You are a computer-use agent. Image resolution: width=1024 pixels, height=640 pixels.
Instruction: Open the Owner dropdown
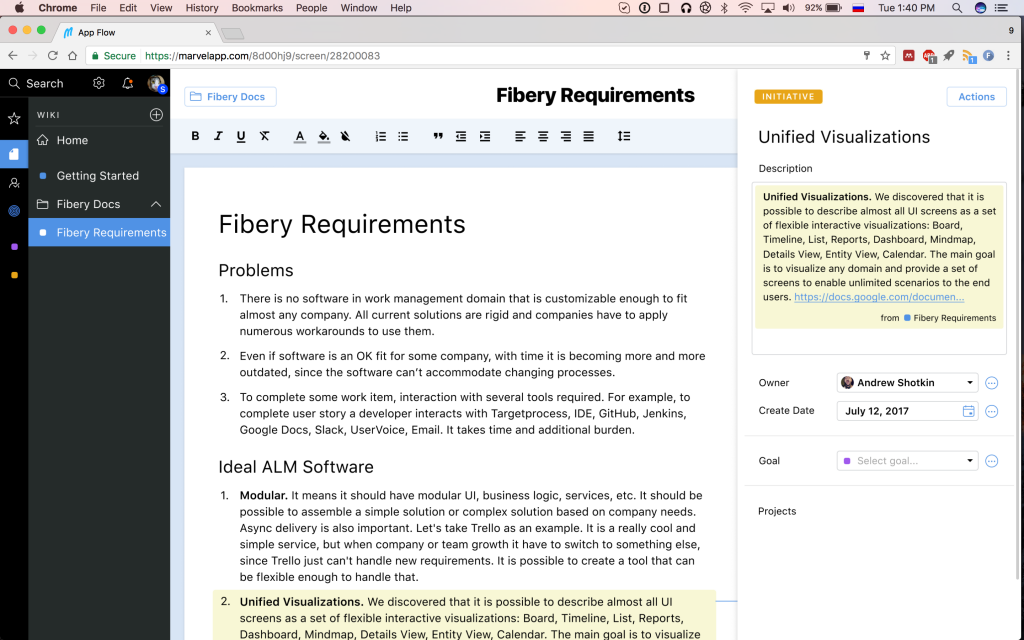[907, 383]
